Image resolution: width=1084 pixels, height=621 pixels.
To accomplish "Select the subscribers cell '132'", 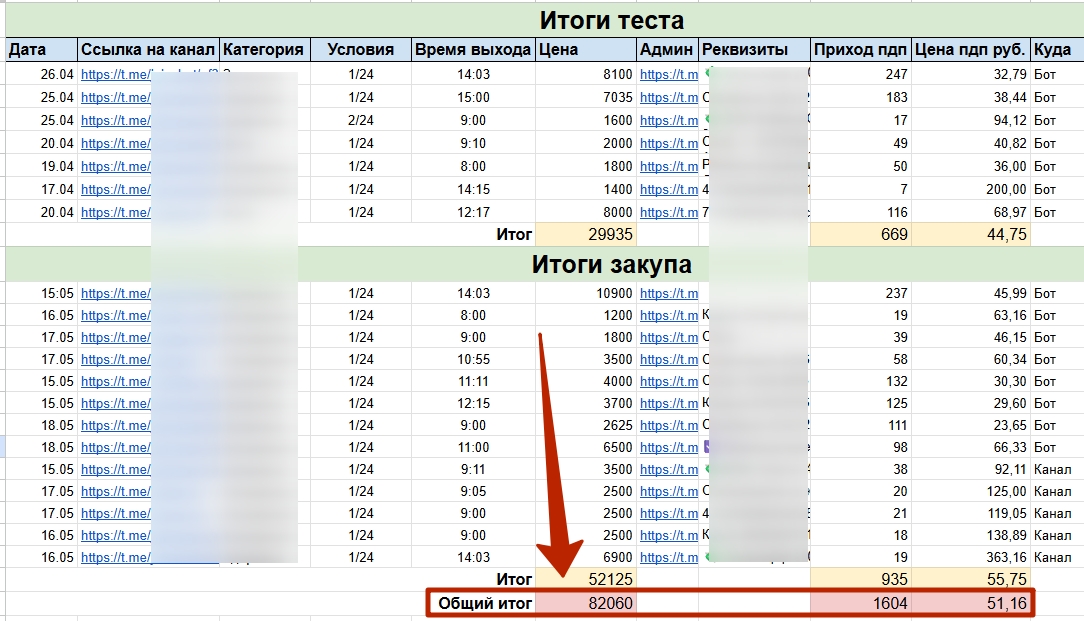I will pos(861,382).
